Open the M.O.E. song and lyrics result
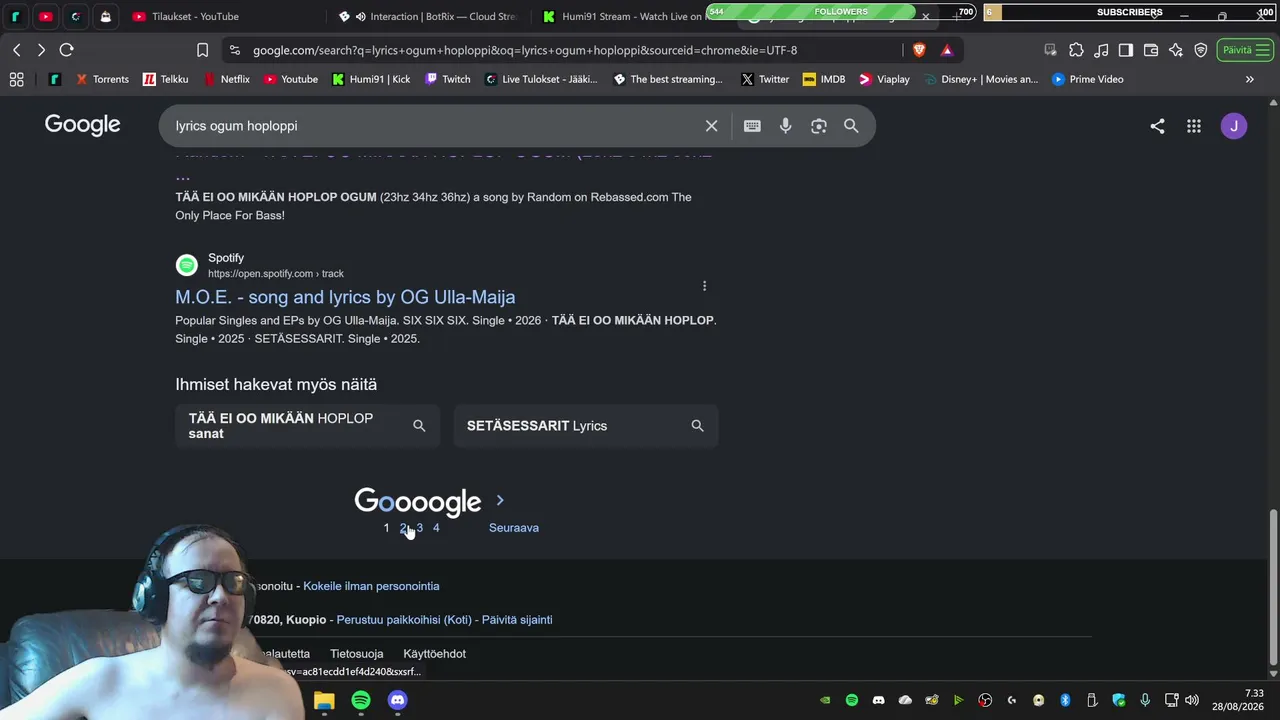This screenshot has width=1280, height=720. pyautogui.click(x=345, y=297)
